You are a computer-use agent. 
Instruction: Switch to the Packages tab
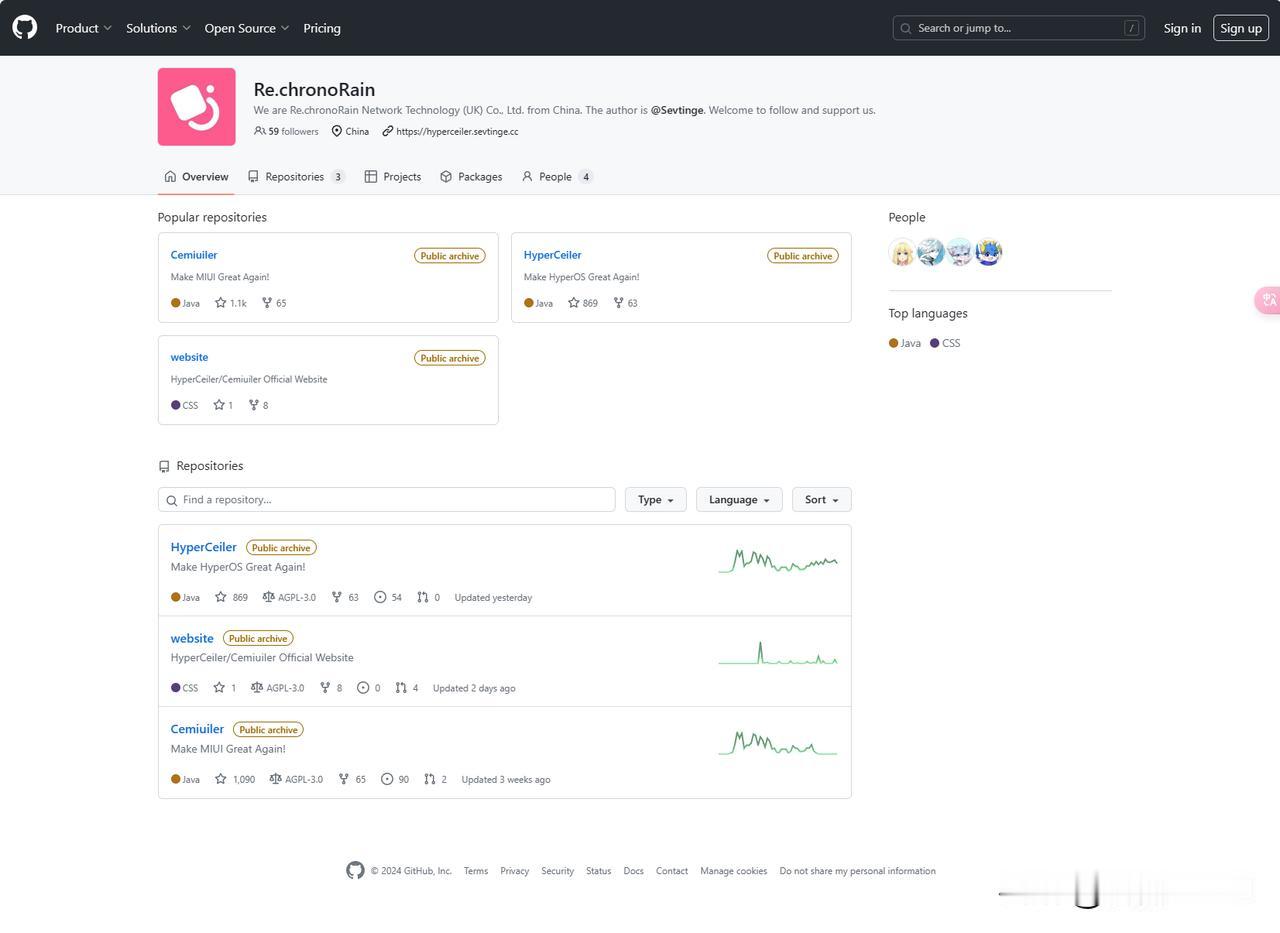coord(471,177)
